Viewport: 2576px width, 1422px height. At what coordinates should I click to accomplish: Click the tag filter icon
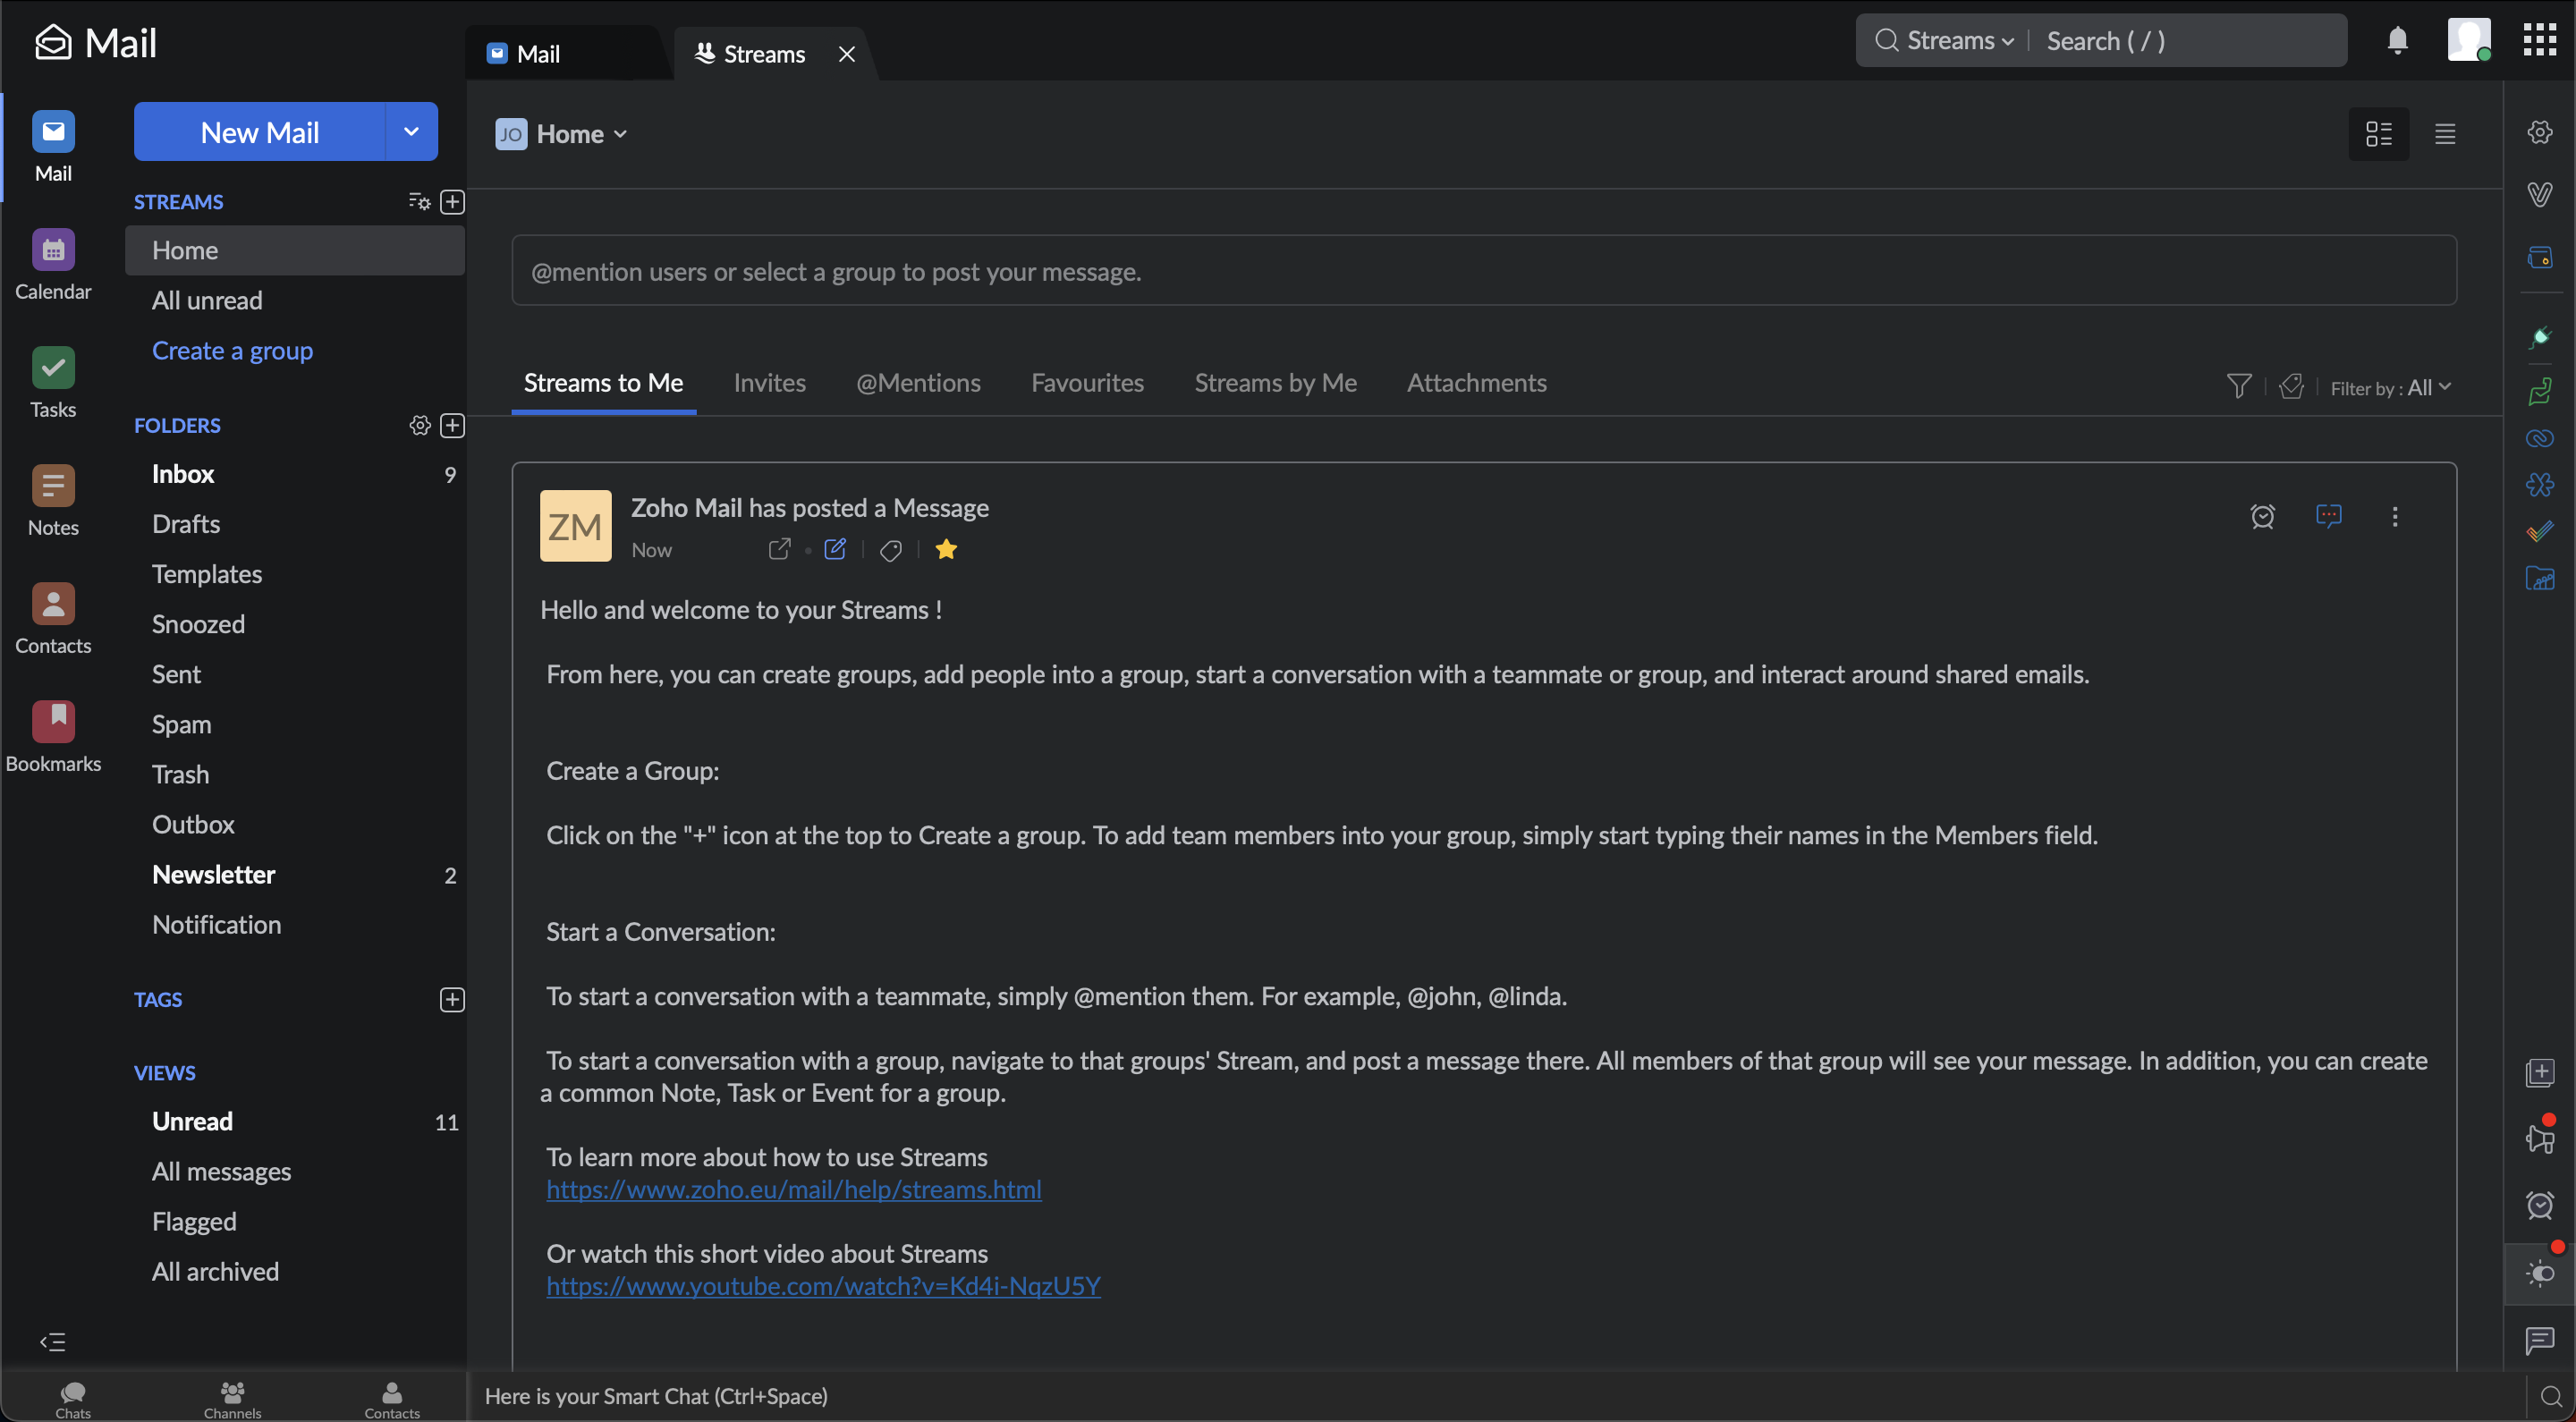(x=2291, y=386)
